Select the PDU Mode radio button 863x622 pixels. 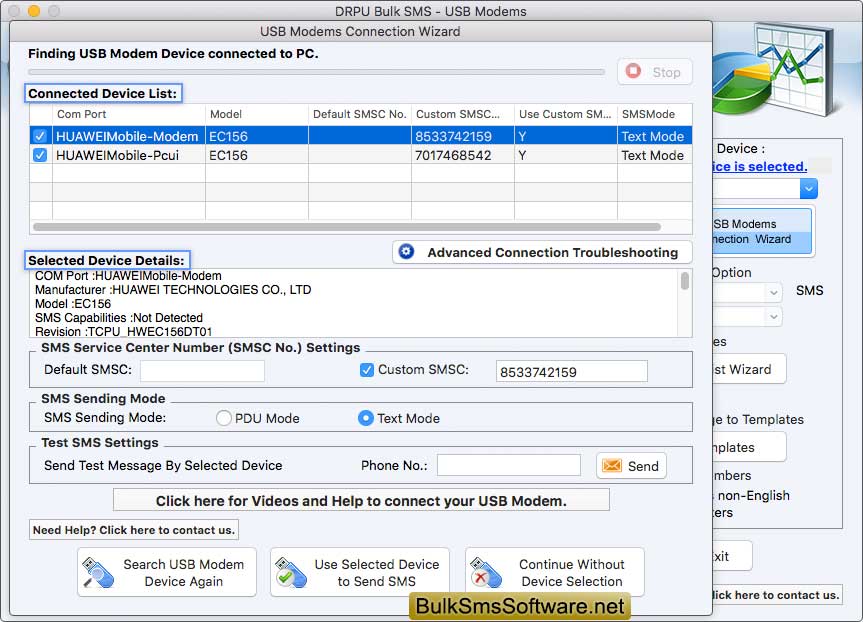[x=223, y=418]
